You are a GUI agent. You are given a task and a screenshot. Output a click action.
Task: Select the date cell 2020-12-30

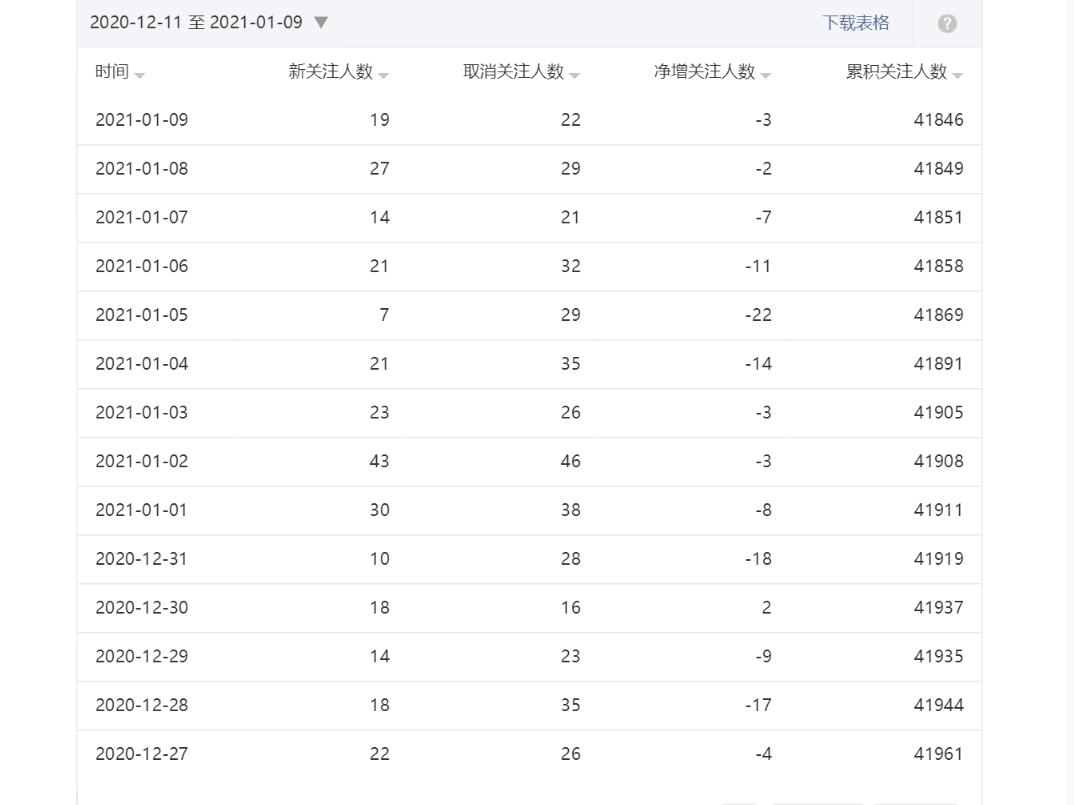(x=142, y=608)
